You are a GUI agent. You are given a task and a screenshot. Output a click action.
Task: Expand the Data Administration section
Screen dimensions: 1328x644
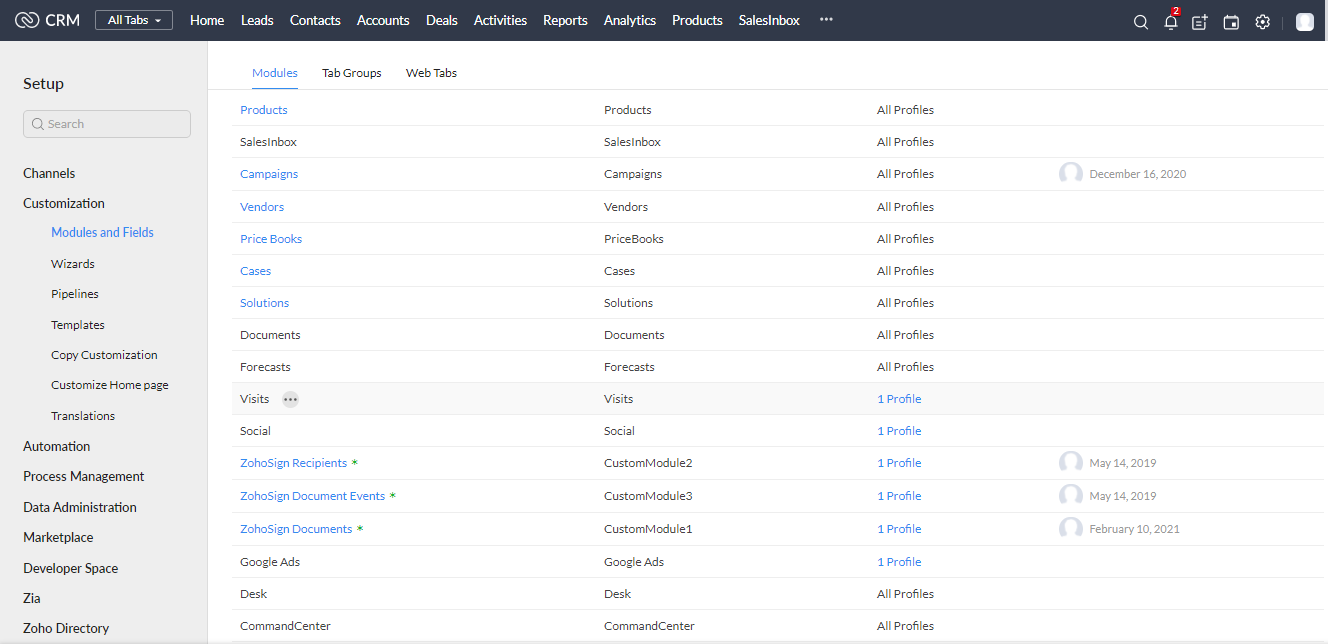[x=80, y=507]
